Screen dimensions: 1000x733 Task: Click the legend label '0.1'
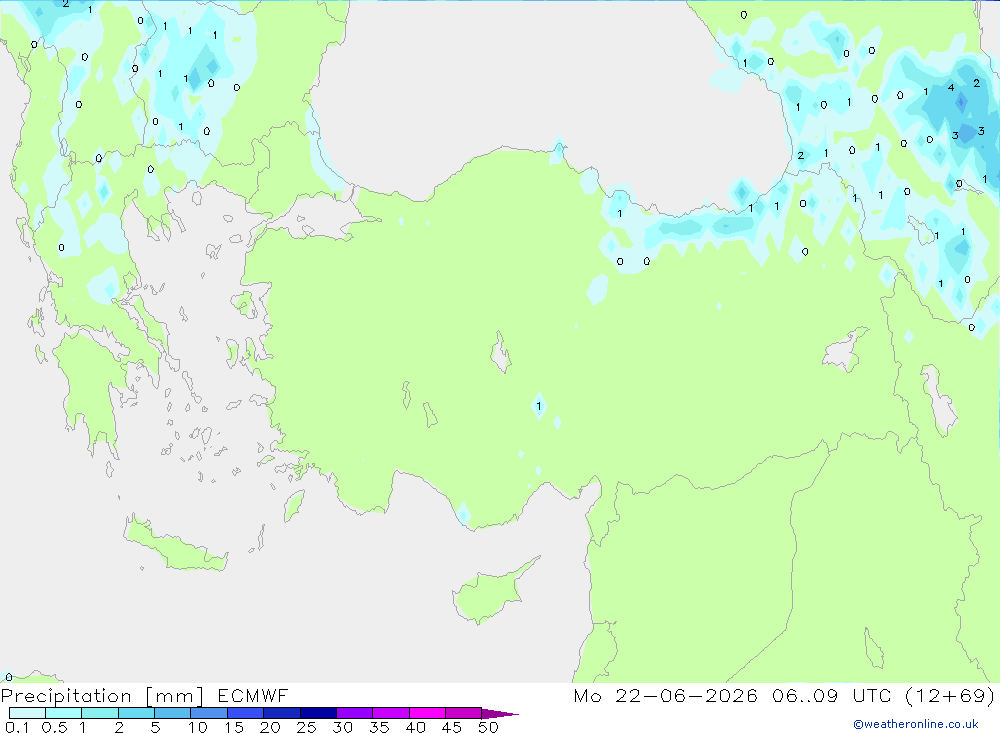pos(17,727)
